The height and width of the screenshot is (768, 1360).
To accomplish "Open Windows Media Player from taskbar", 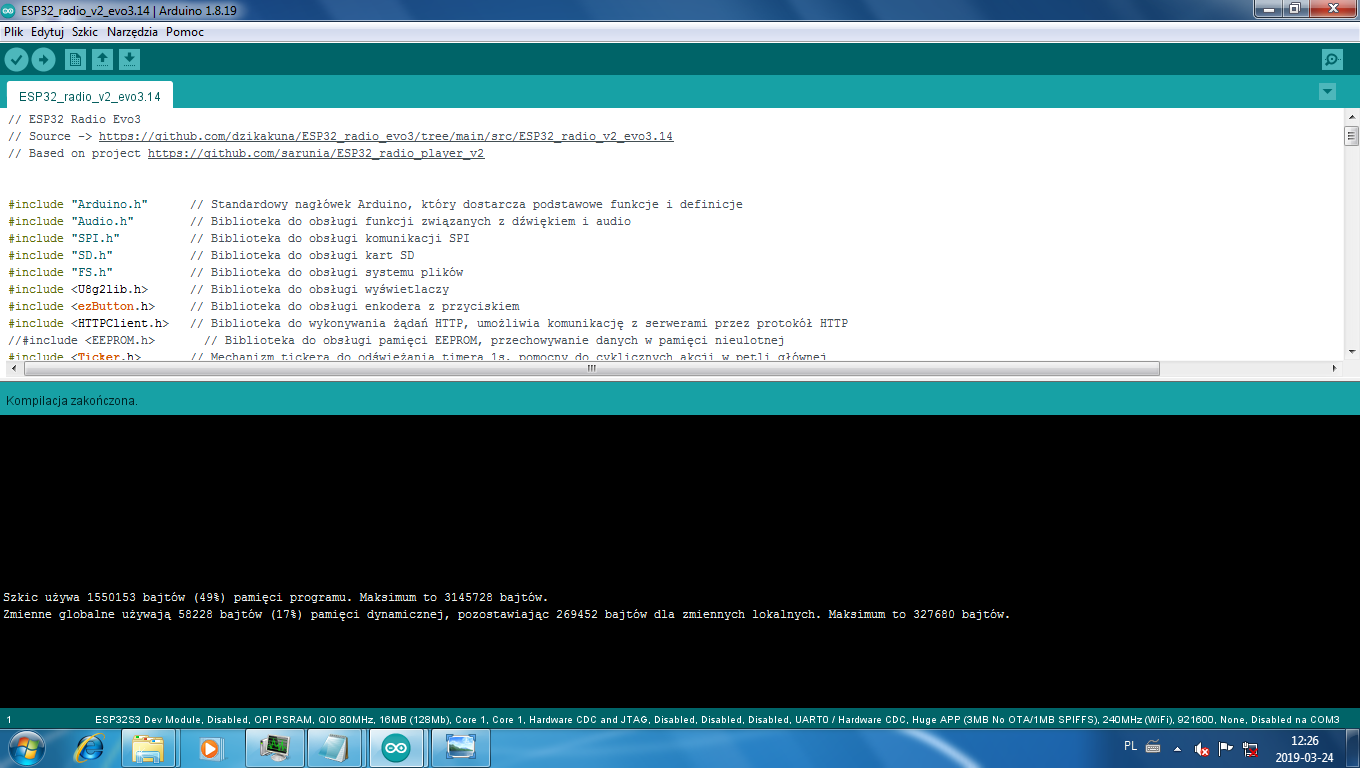I will pos(211,747).
